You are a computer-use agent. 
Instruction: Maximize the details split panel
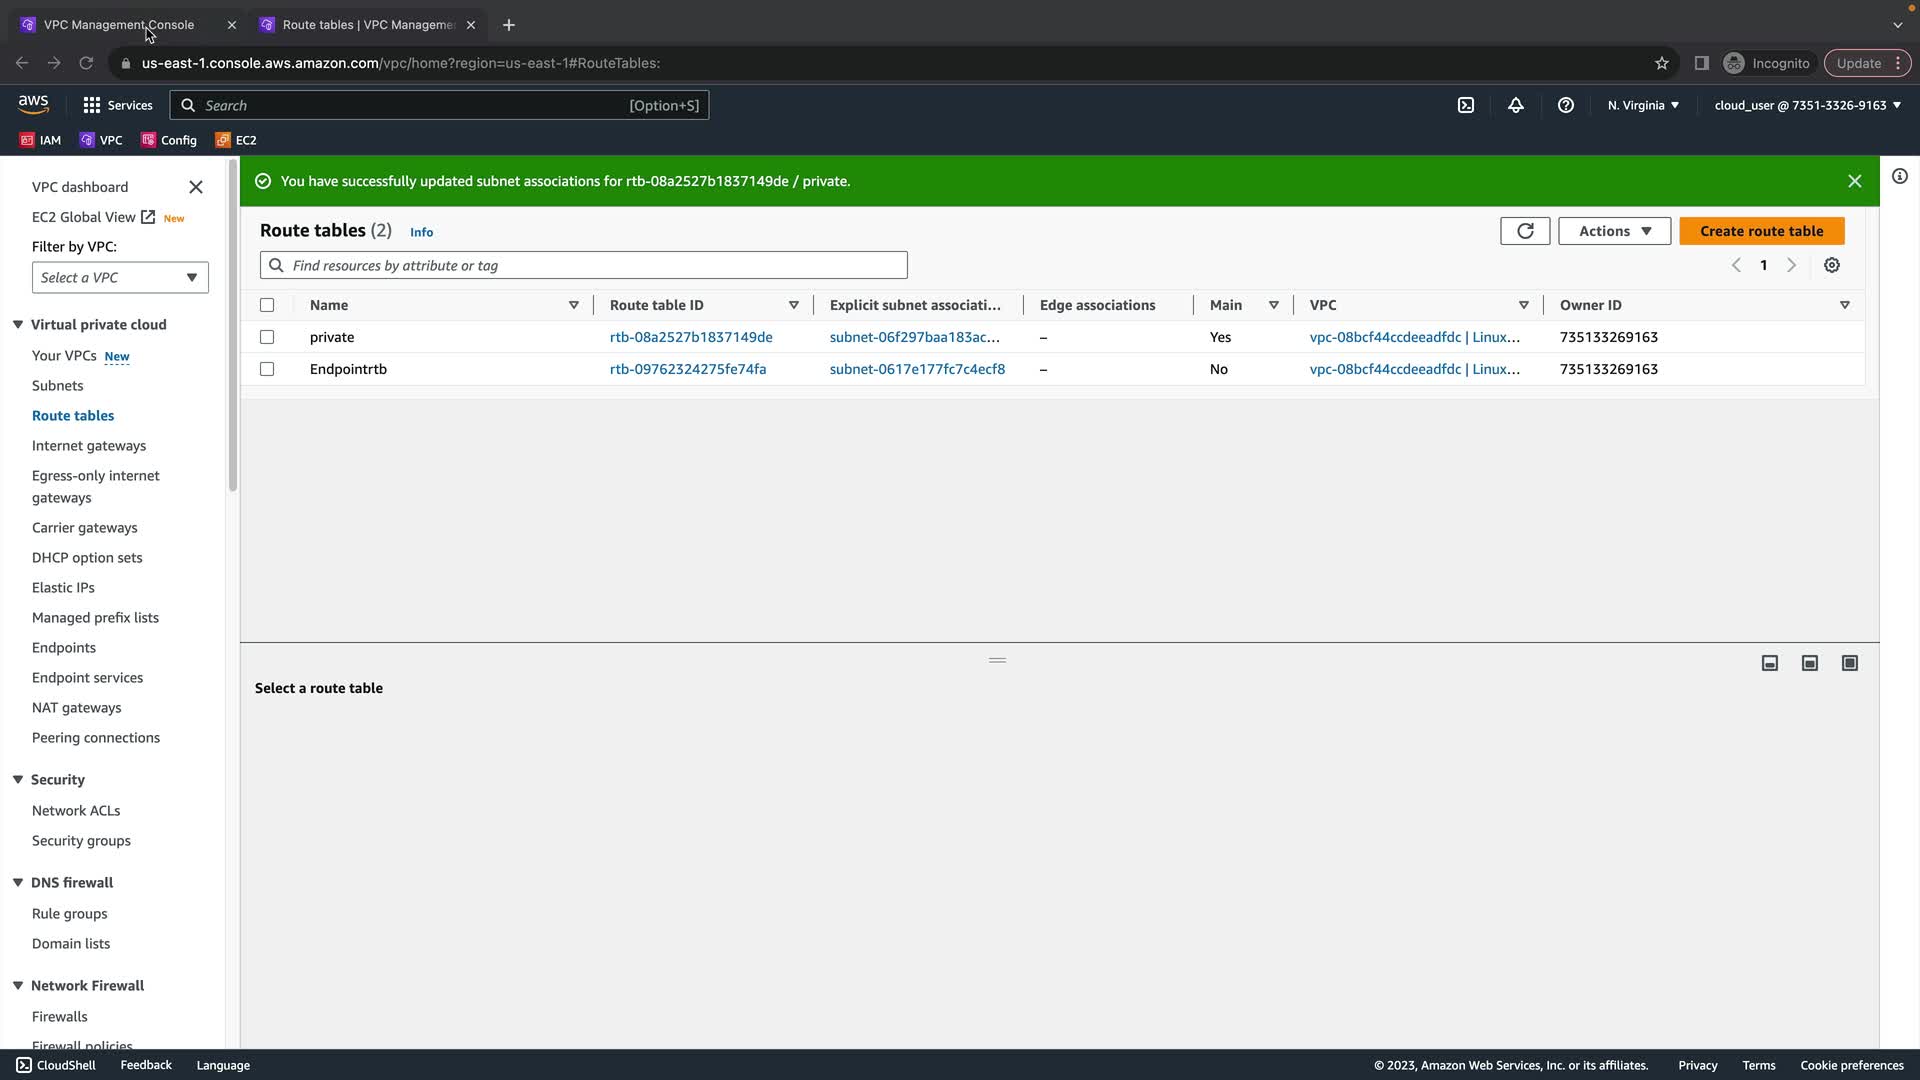click(1850, 663)
